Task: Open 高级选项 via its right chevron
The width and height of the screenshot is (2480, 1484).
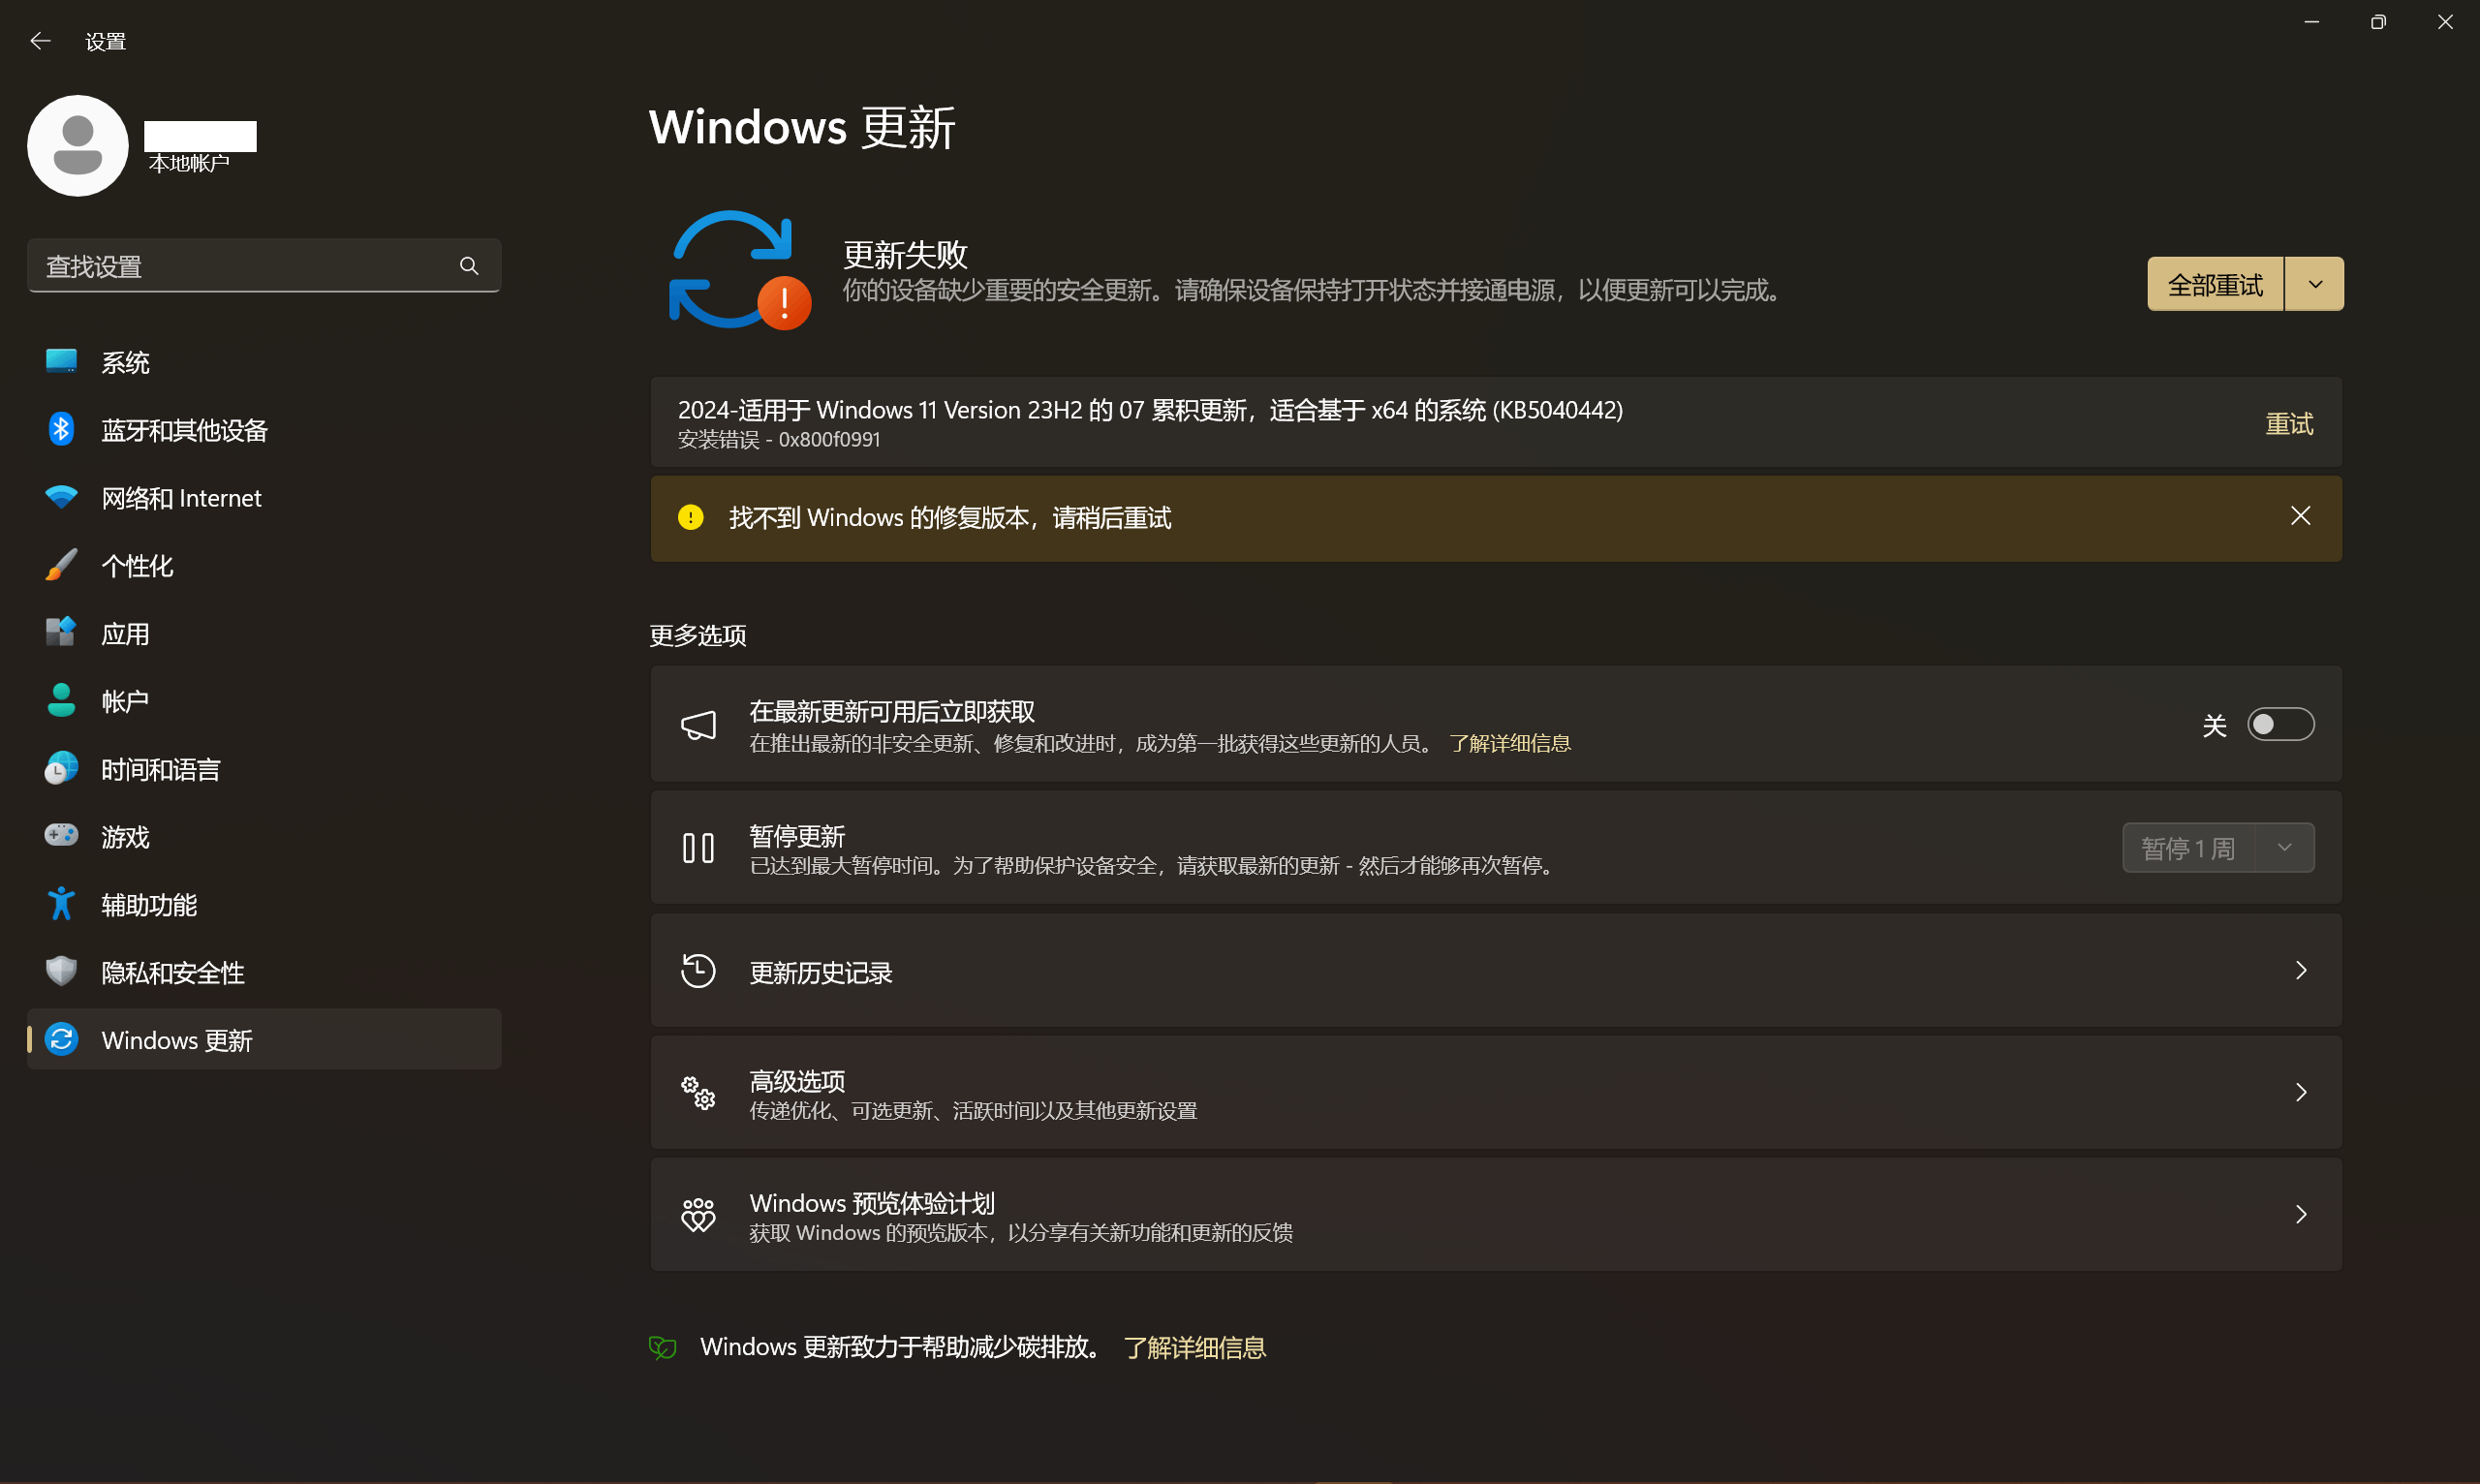Action: [x=2301, y=1092]
